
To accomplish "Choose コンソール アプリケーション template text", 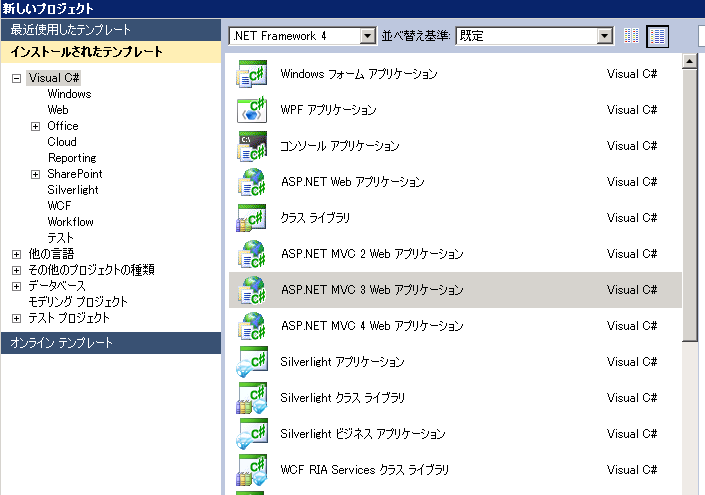I will pyautogui.click(x=339, y=146).
